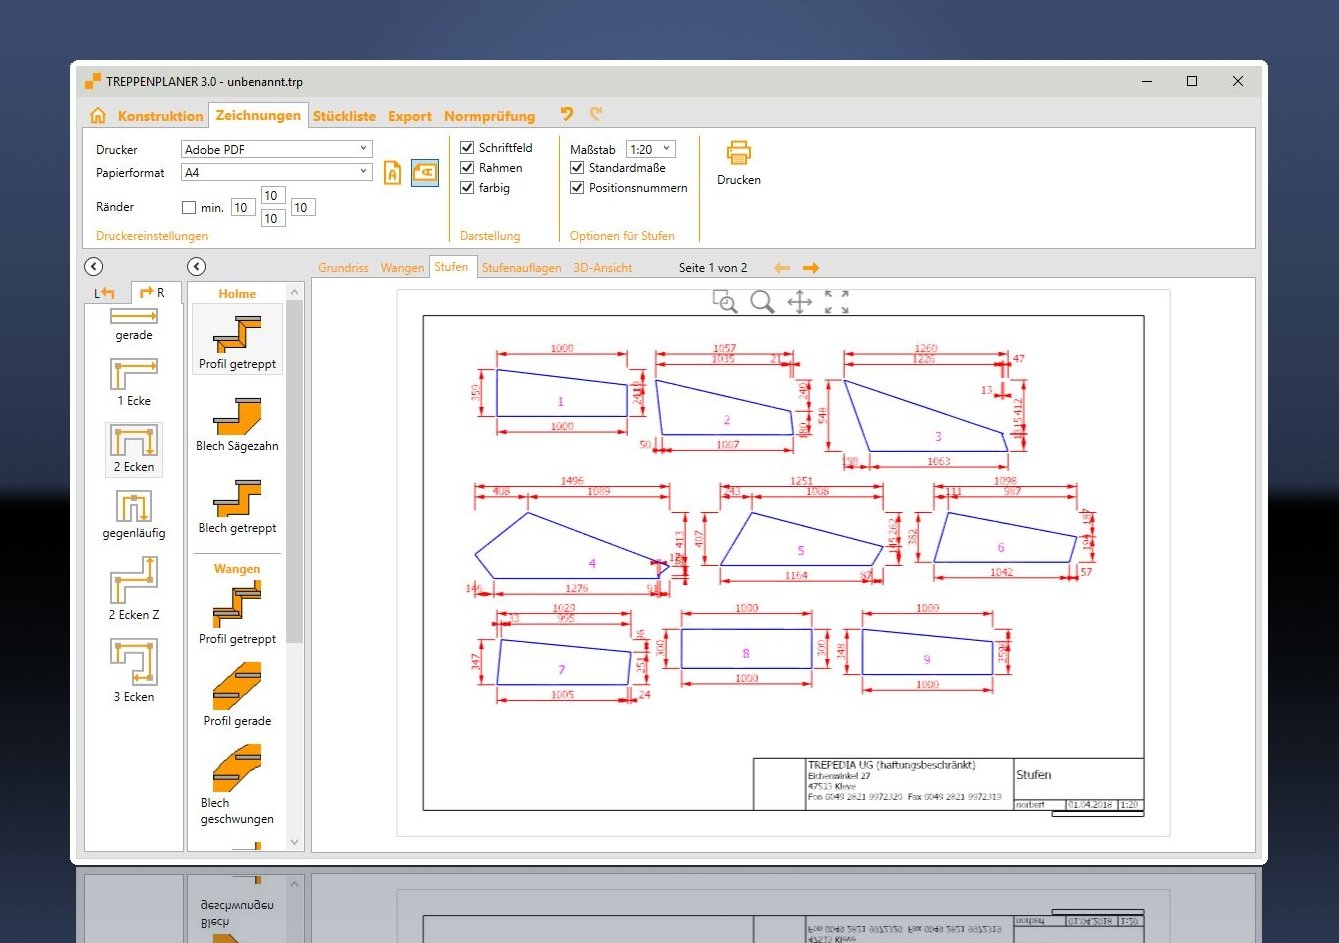
Task: Choose the 1 Ecke staircase shape
Action: 134,382
